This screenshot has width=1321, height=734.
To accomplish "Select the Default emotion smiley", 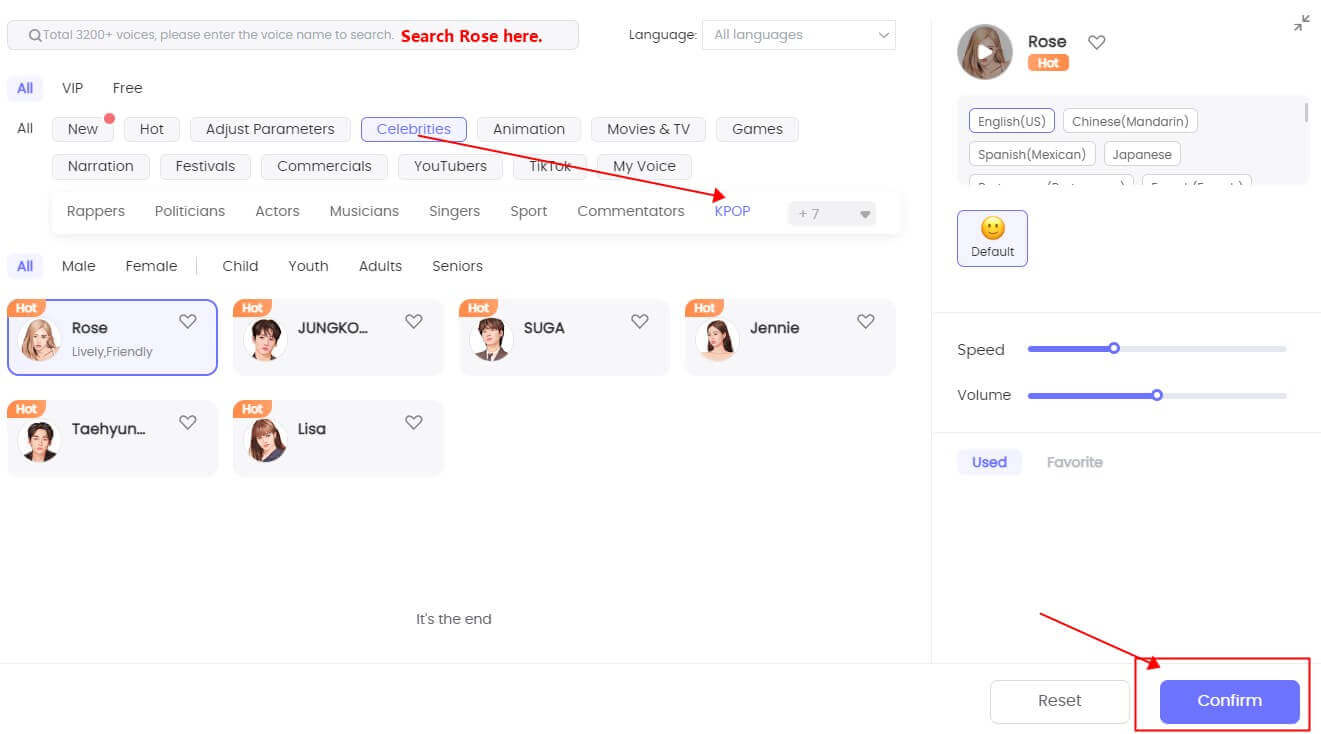I will pos(992,238).
